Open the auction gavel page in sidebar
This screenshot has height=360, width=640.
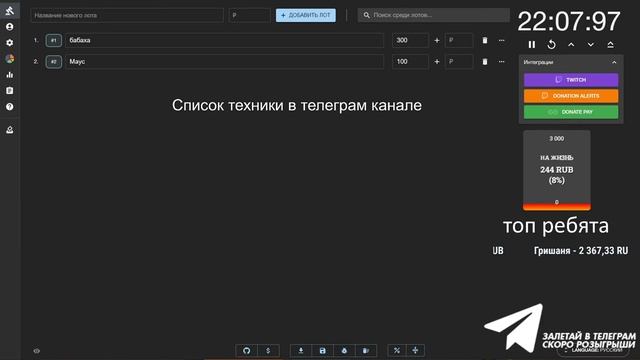pos(9,11)
